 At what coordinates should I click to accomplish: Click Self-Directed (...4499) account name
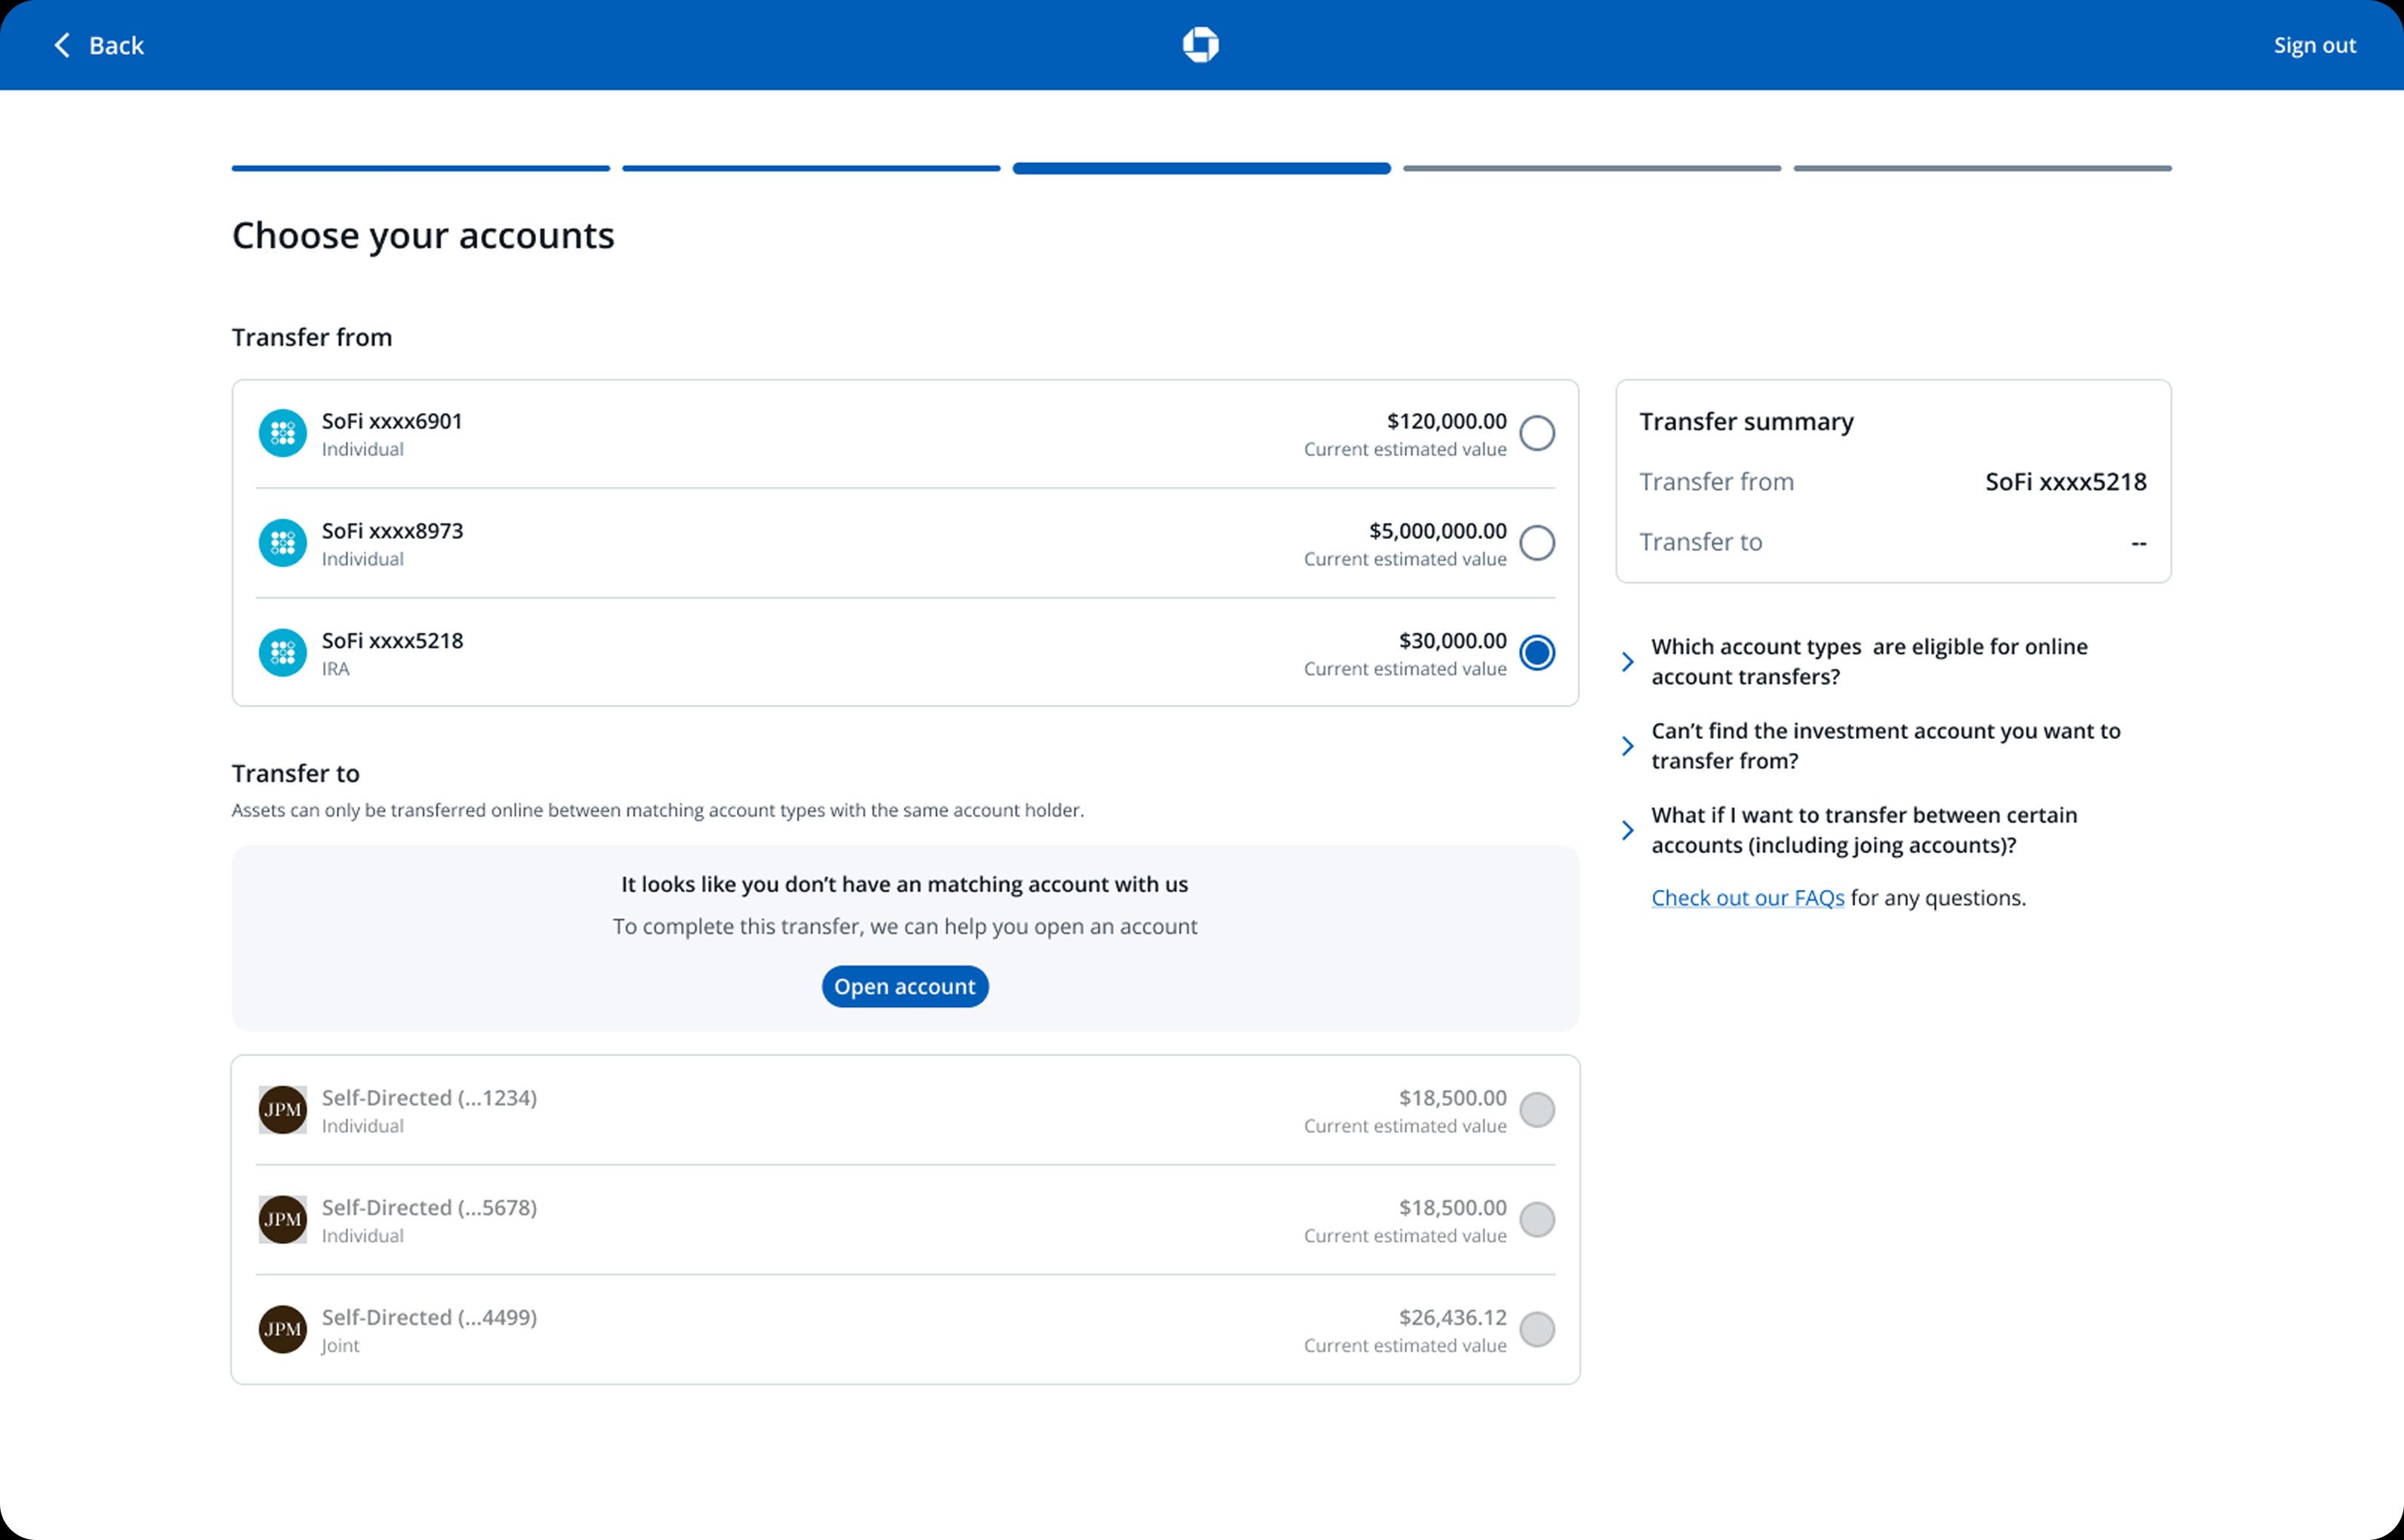[x=429, y=1318]
